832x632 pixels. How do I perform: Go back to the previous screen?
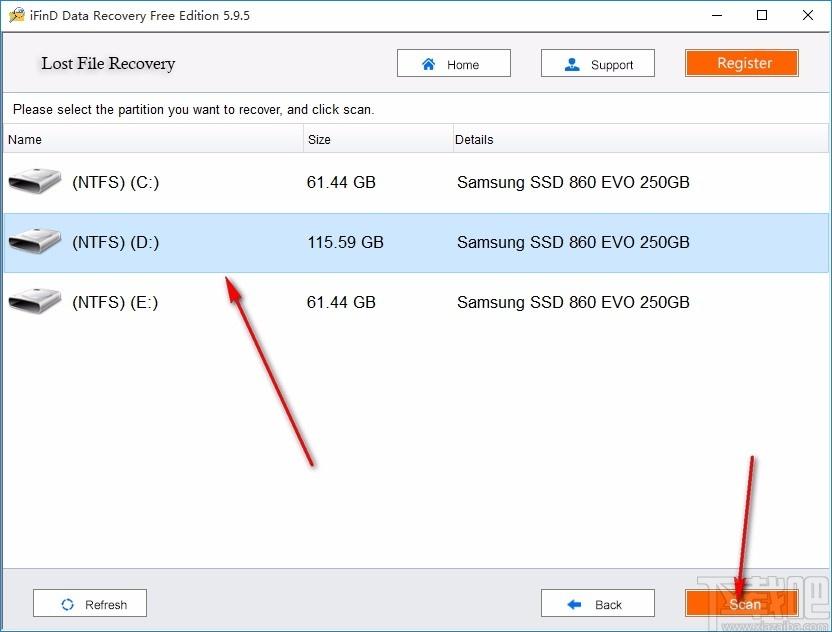click(x=598, y=604)
